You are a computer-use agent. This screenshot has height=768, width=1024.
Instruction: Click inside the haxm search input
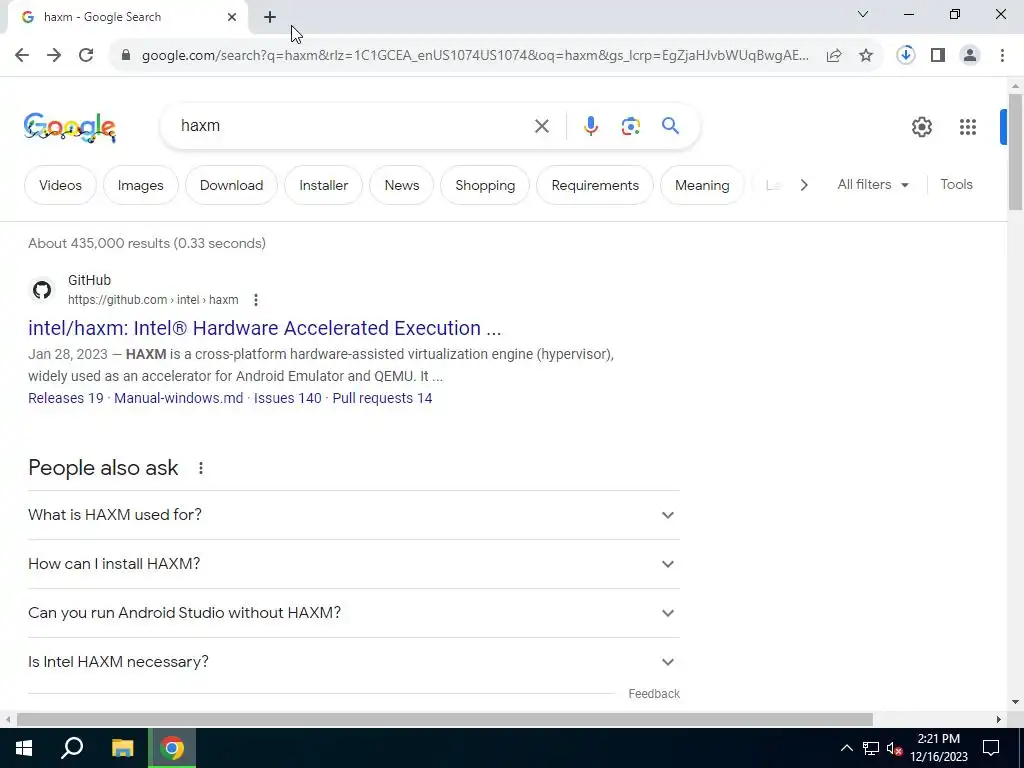click(x=353, y=126)
